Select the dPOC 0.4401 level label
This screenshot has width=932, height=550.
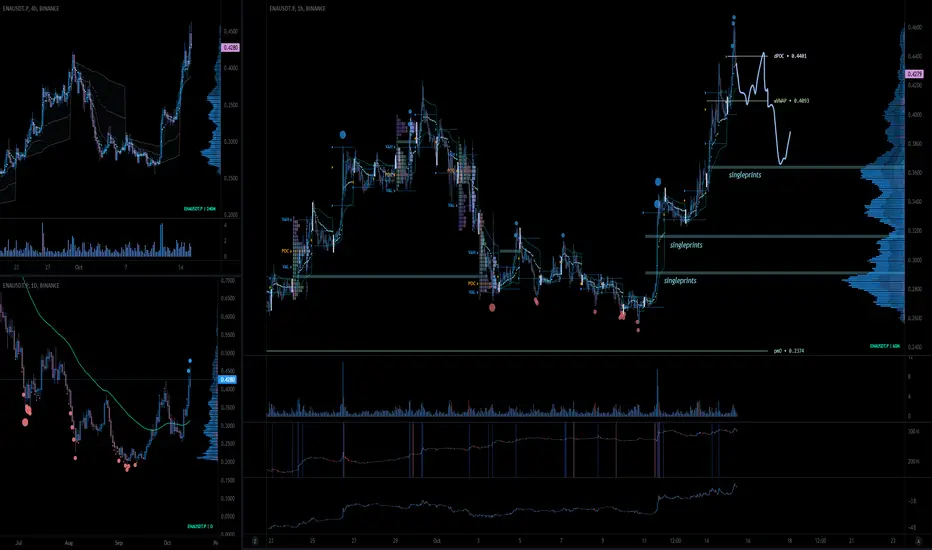pos(790,56)
